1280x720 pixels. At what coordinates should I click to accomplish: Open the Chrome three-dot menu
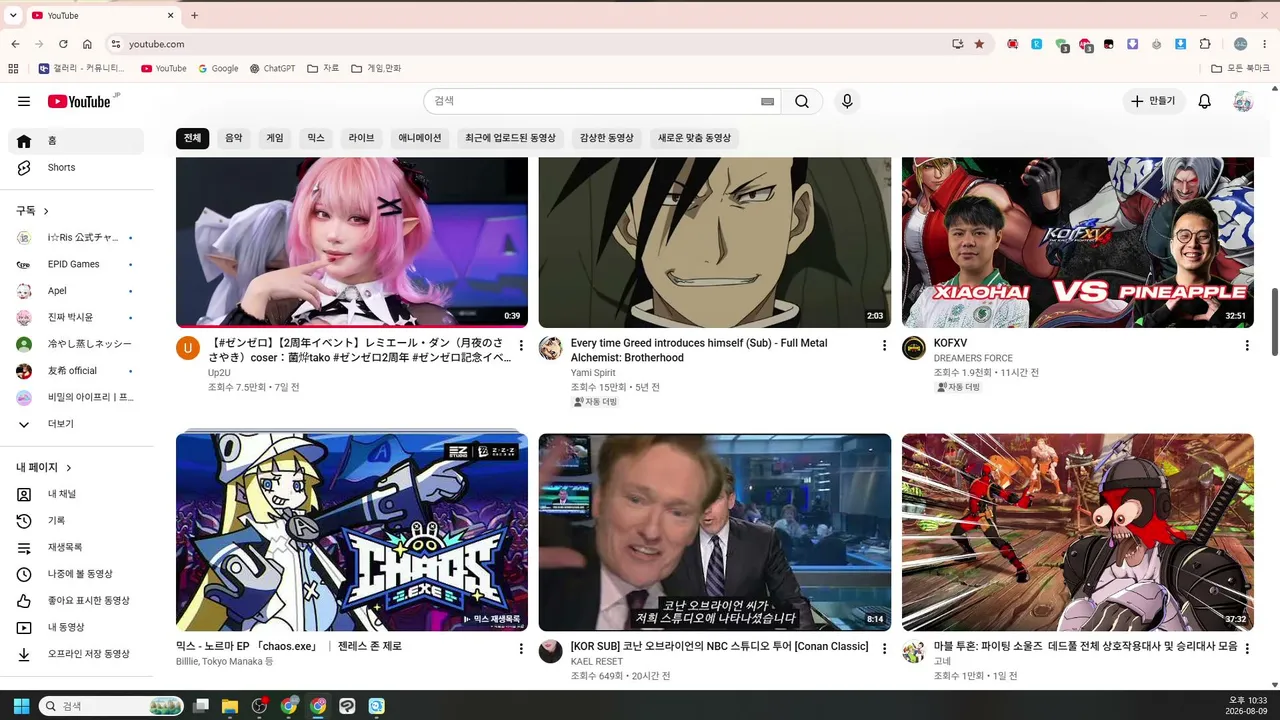[x=1266, y=44]
